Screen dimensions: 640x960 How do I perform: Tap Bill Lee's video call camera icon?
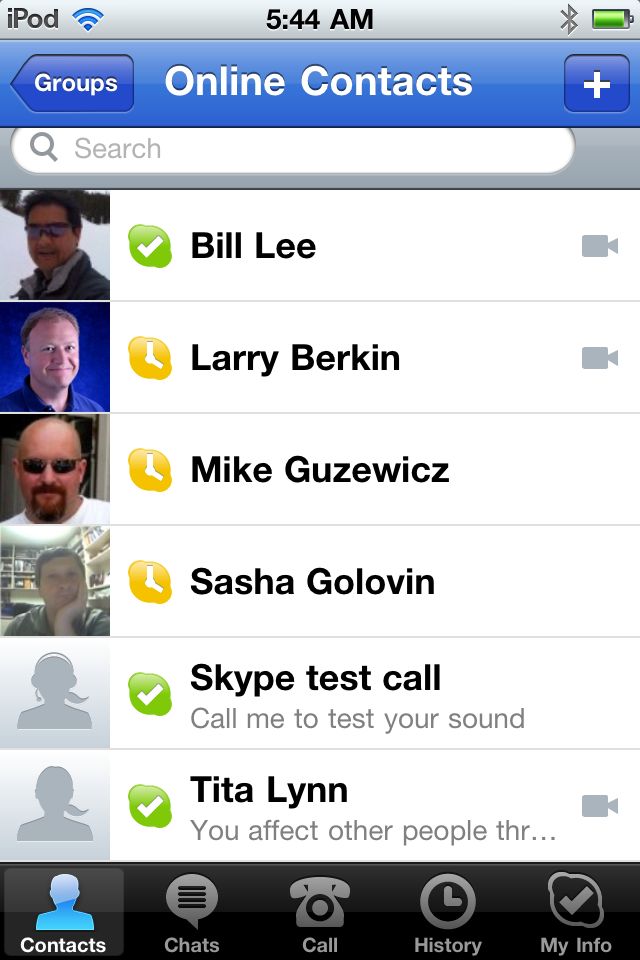click(600, 246)
